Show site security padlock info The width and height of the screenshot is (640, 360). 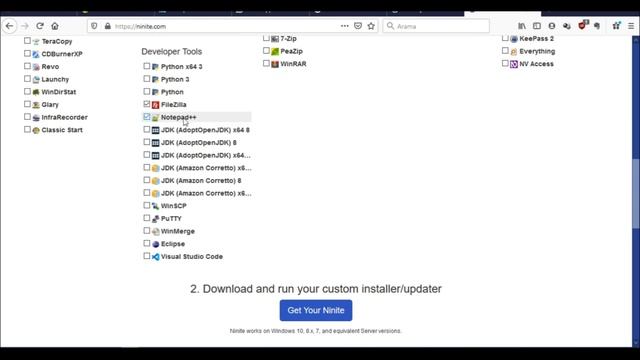tap(108, 26)
